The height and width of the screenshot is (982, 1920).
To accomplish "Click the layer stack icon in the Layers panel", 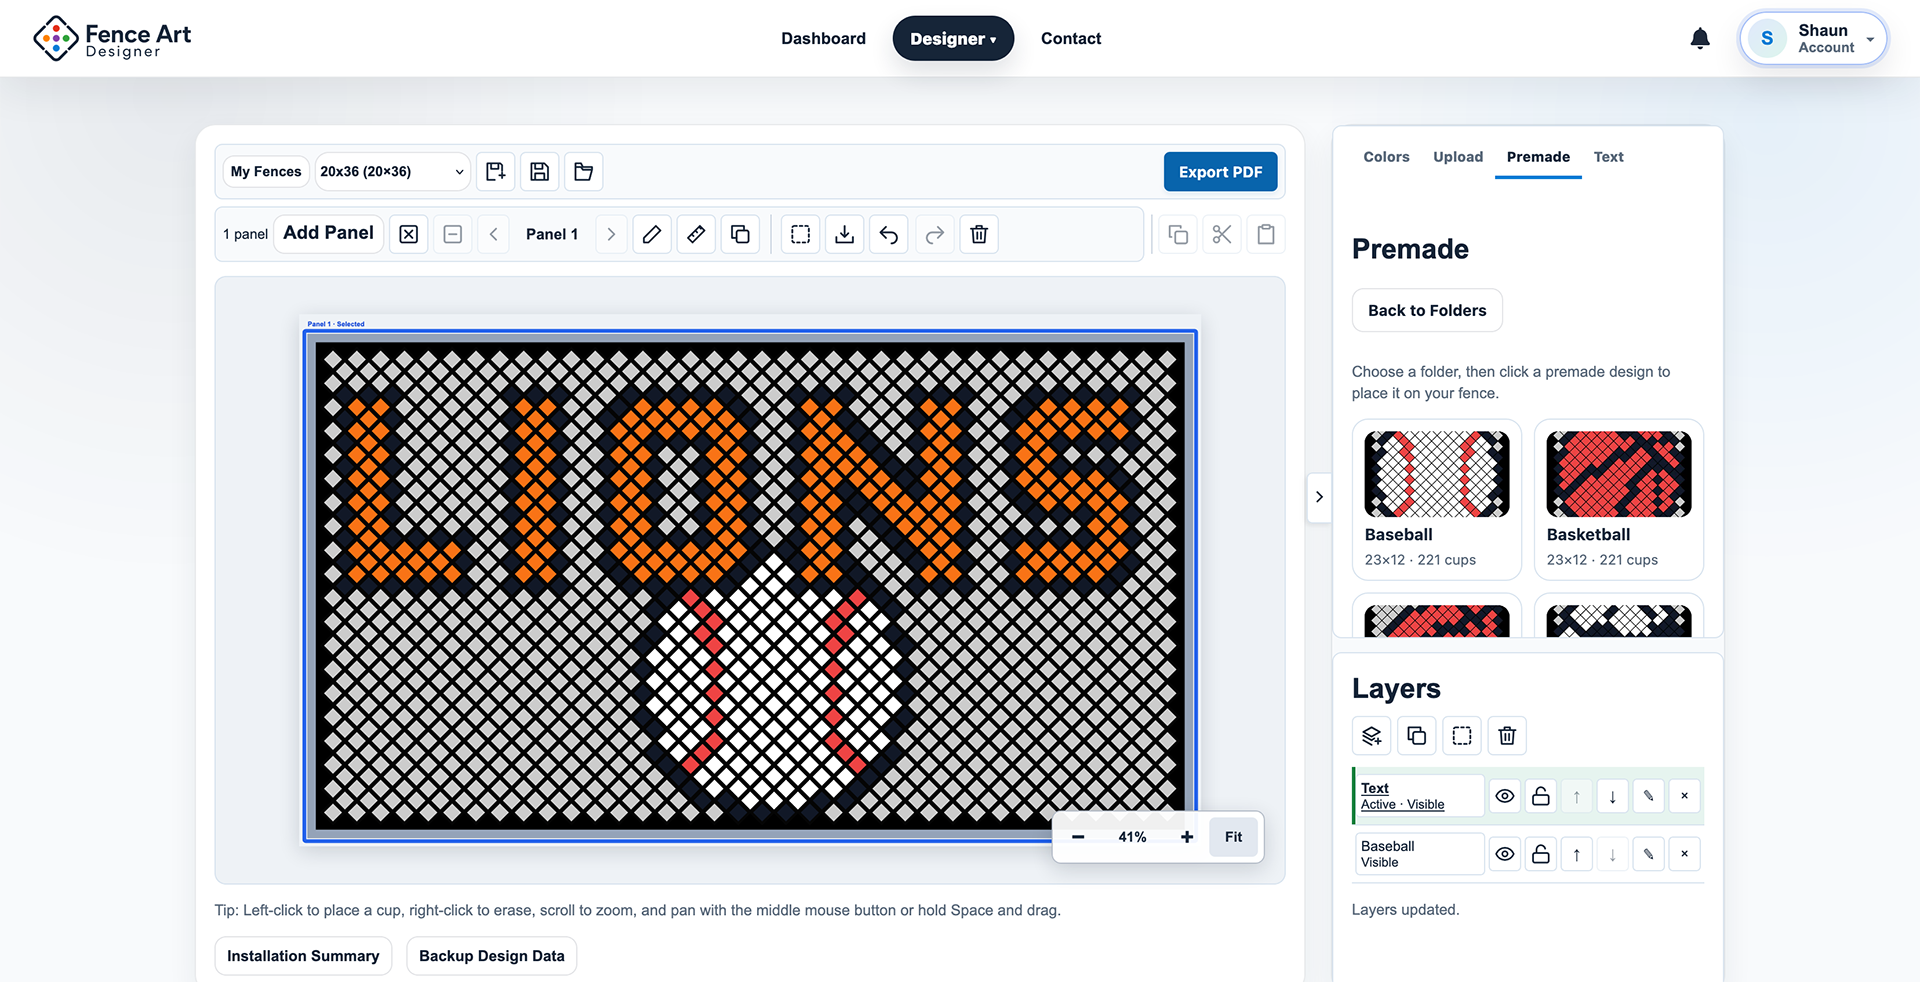I will pos(1372,736).
